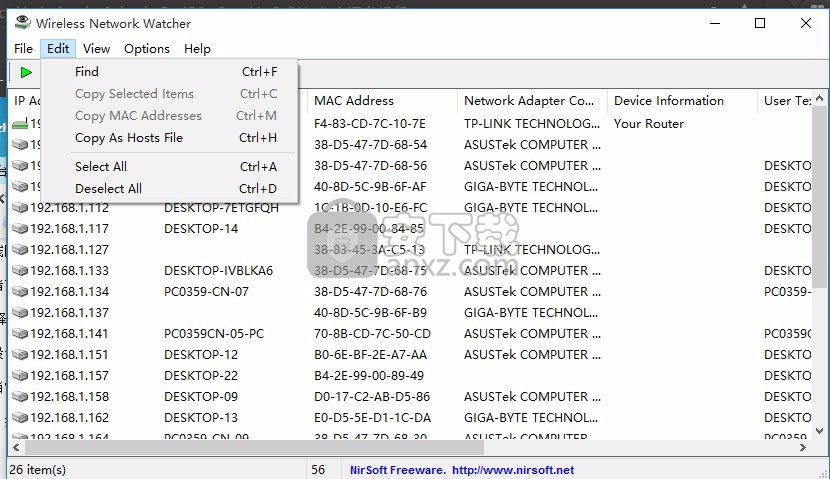The height and width of the screenshot is (479, 830).
Task: Click the vertical scrollbar thumb
Action: click(x=819, y=197)
